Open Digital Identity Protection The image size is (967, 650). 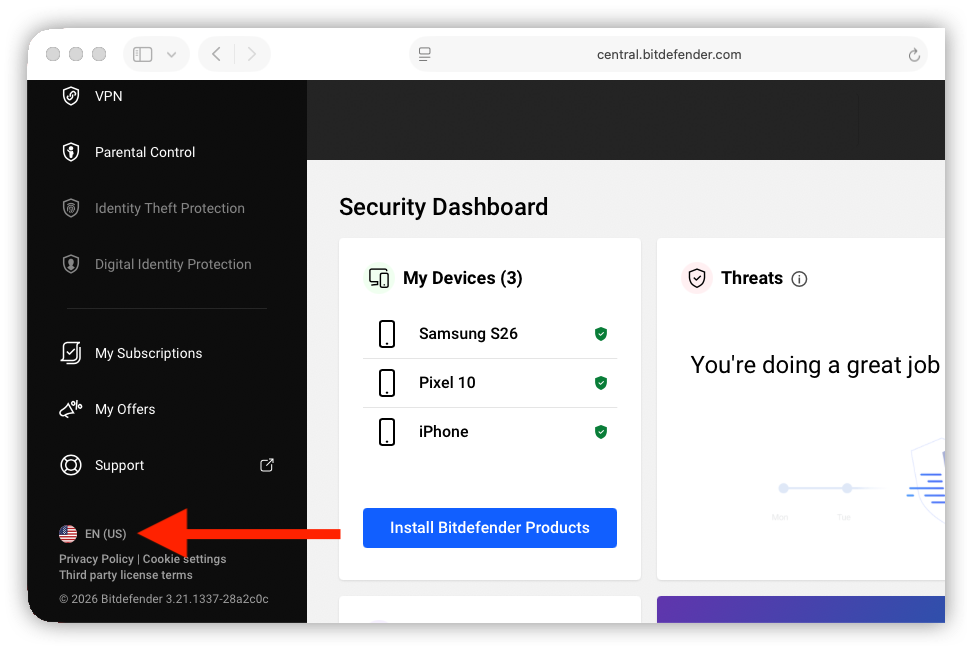[x=173, y=265]
